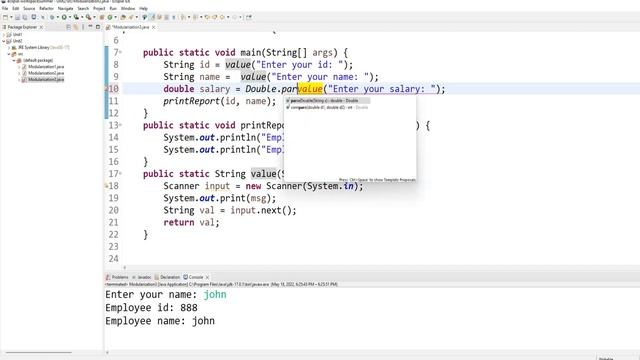Select Modularization3.java in Package Explorer
This screenshot has height=360, width=640.
[x=46, y=79]
